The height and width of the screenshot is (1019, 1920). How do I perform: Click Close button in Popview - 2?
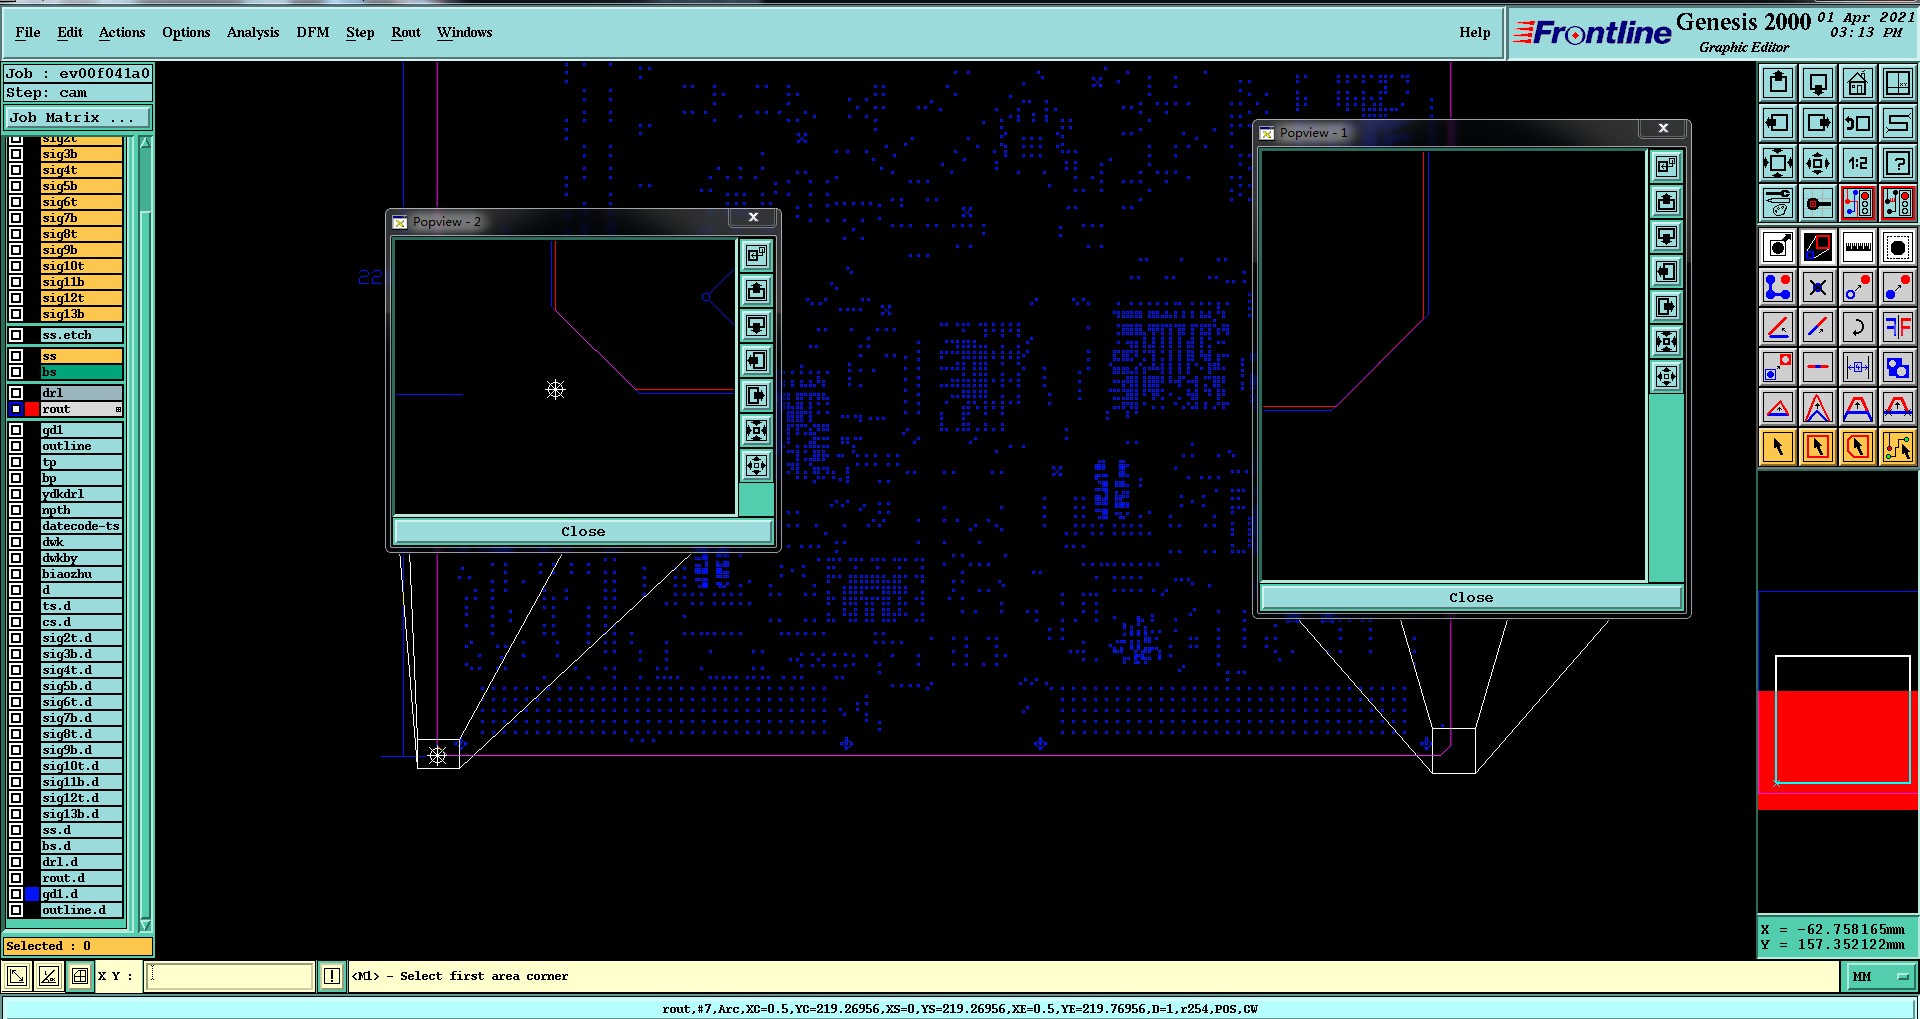point(583,531)
